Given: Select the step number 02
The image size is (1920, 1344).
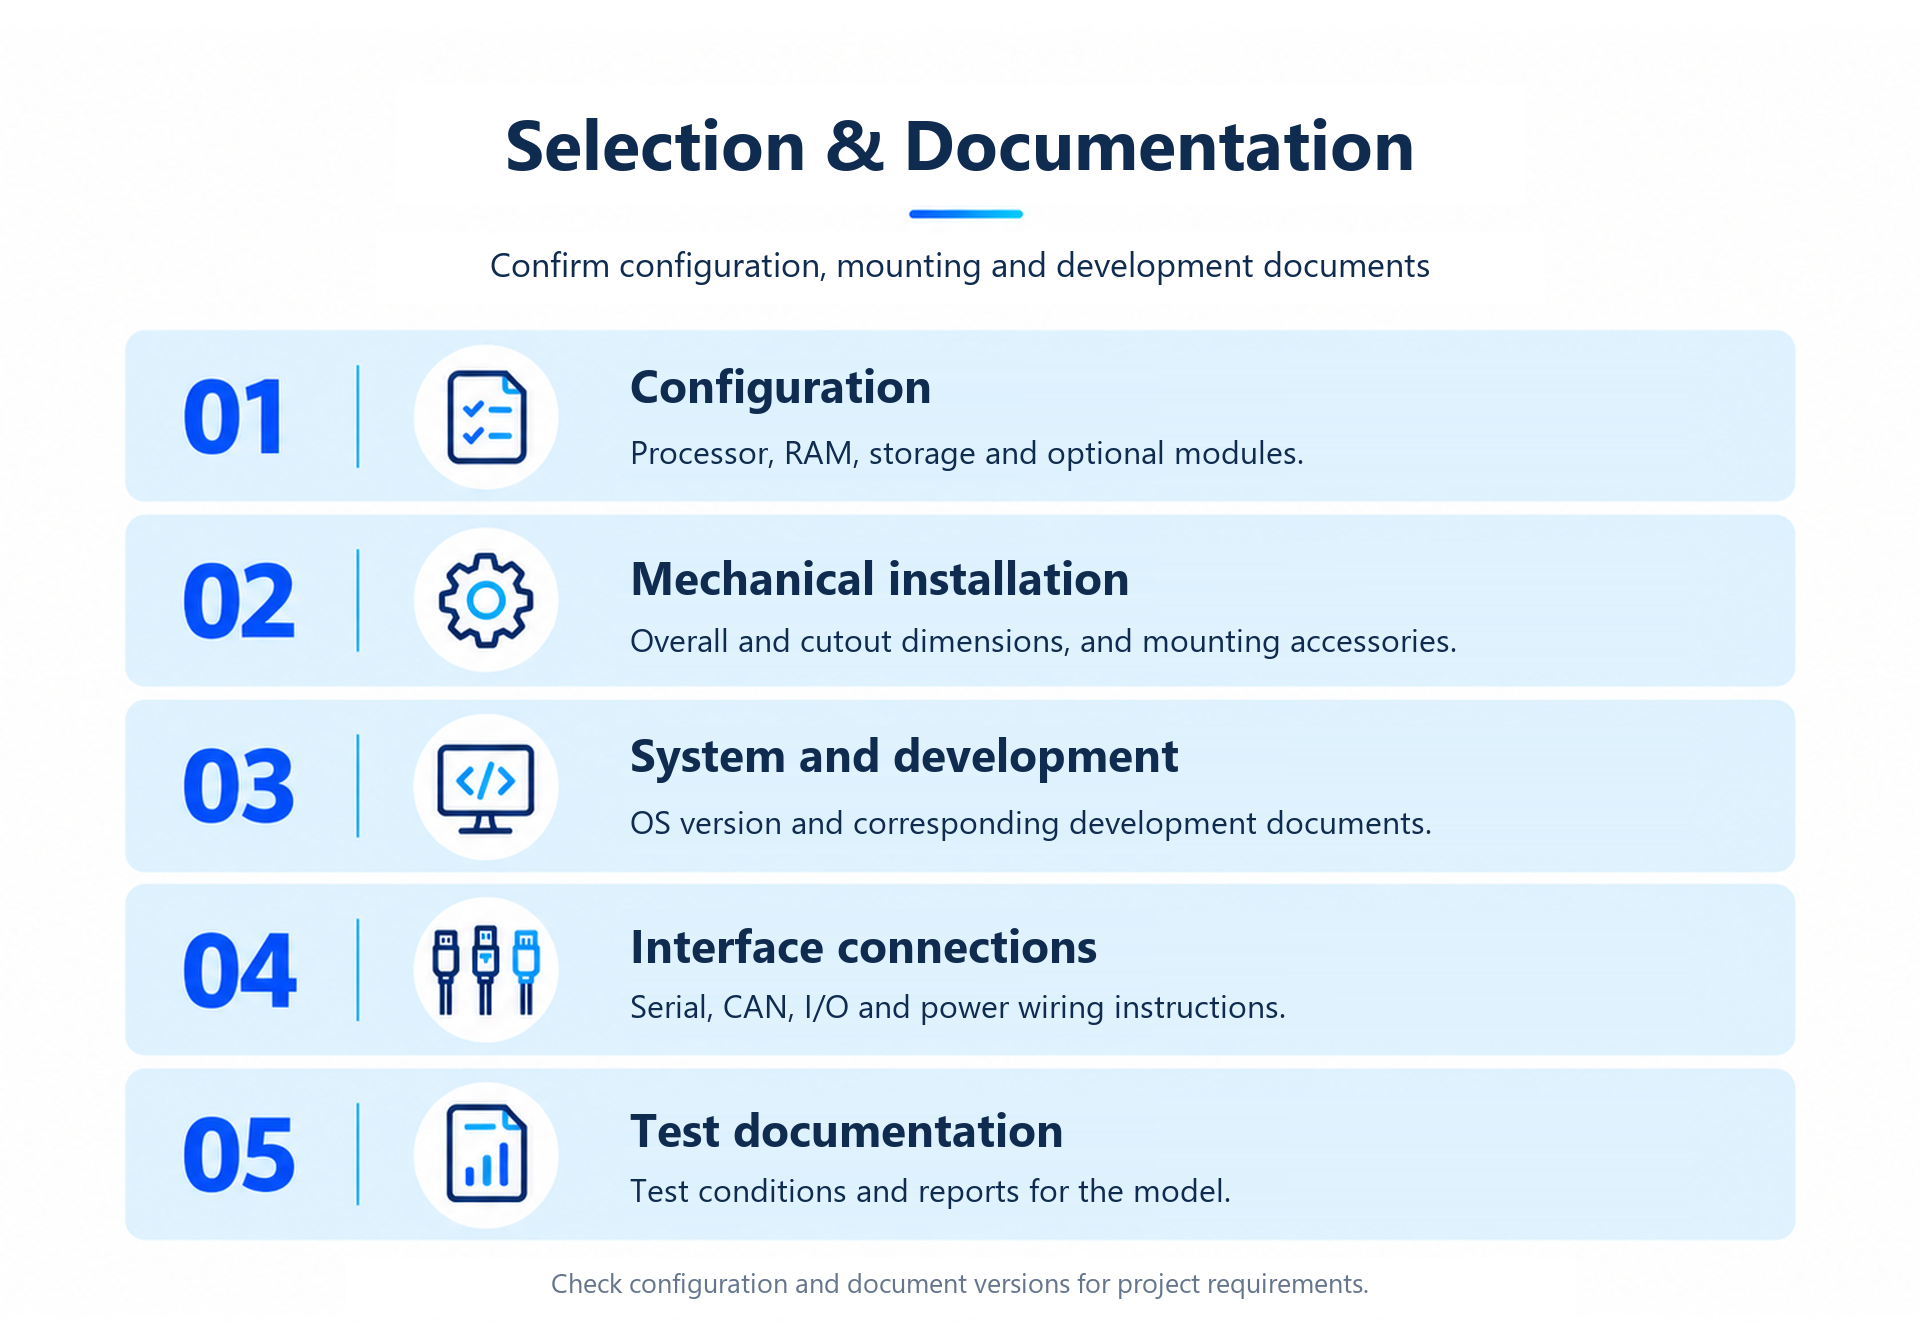Looking at the screenshot, I should 239,601.
